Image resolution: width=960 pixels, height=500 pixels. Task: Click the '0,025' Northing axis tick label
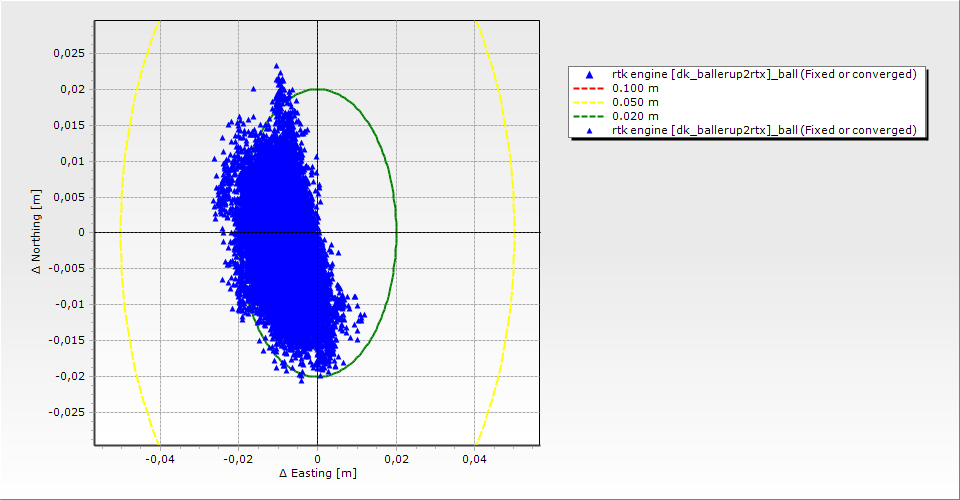click(69, 53)
